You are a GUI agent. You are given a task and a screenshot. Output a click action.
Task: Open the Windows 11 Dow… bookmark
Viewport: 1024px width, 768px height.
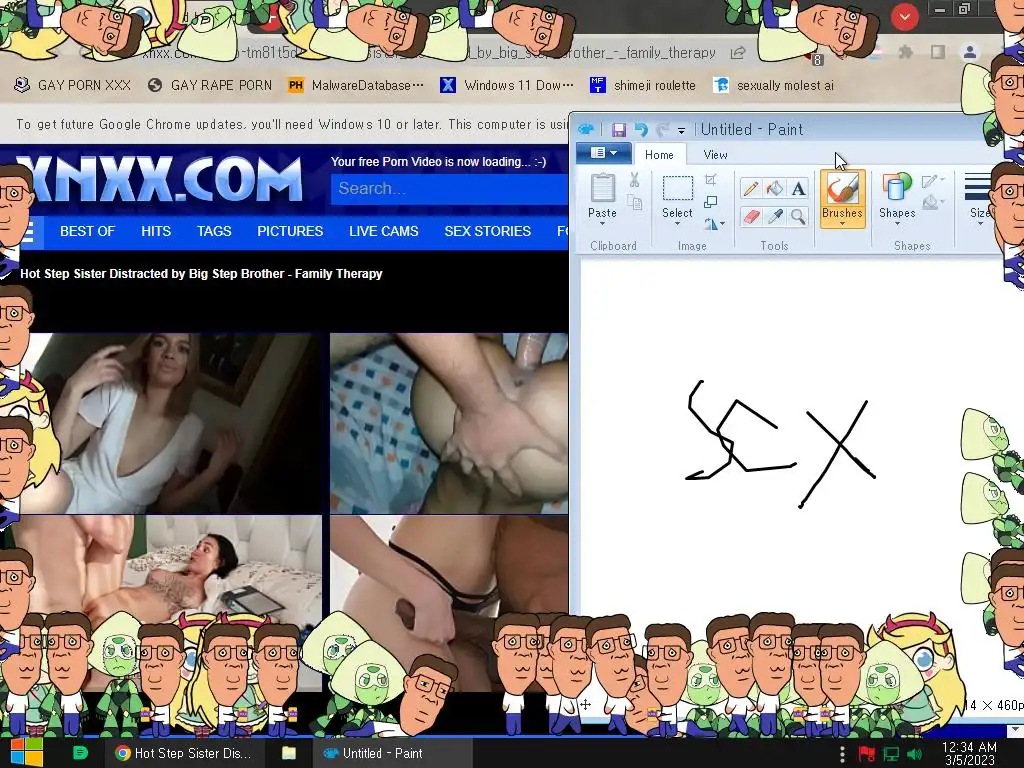tap(507, 85)
